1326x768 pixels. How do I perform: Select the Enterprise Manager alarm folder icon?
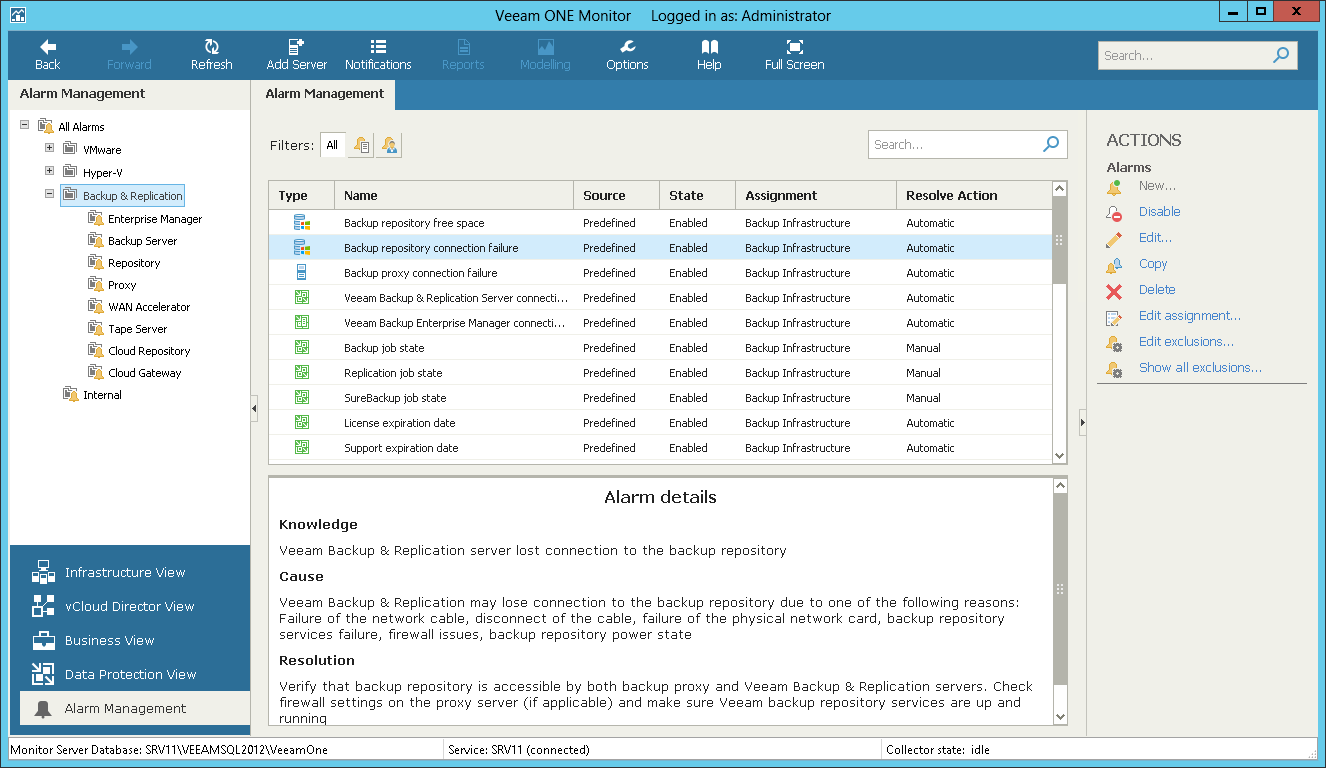pos(96,218)
